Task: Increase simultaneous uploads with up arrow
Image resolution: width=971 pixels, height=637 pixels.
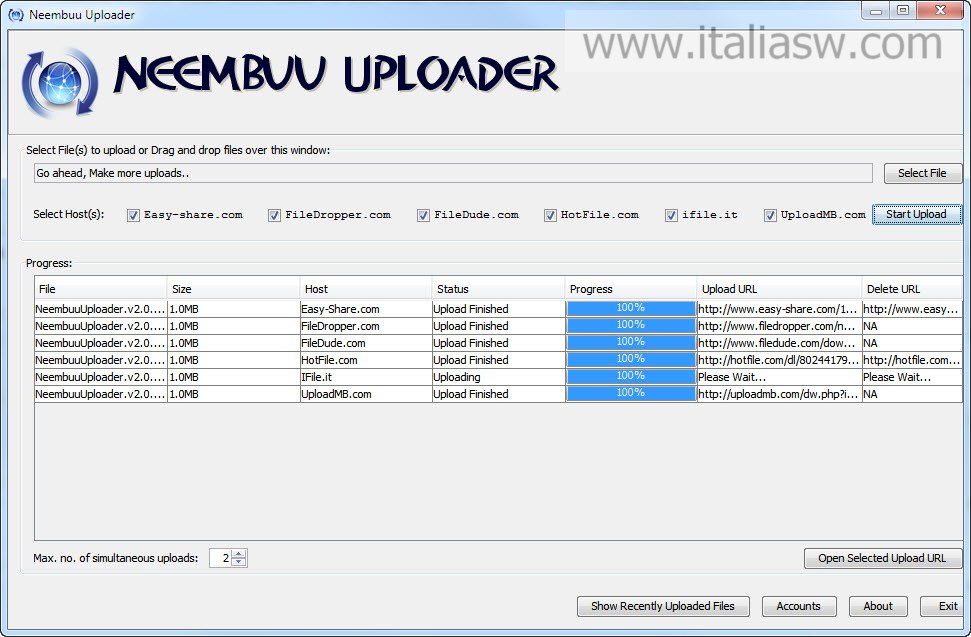Action: point(239,553)
